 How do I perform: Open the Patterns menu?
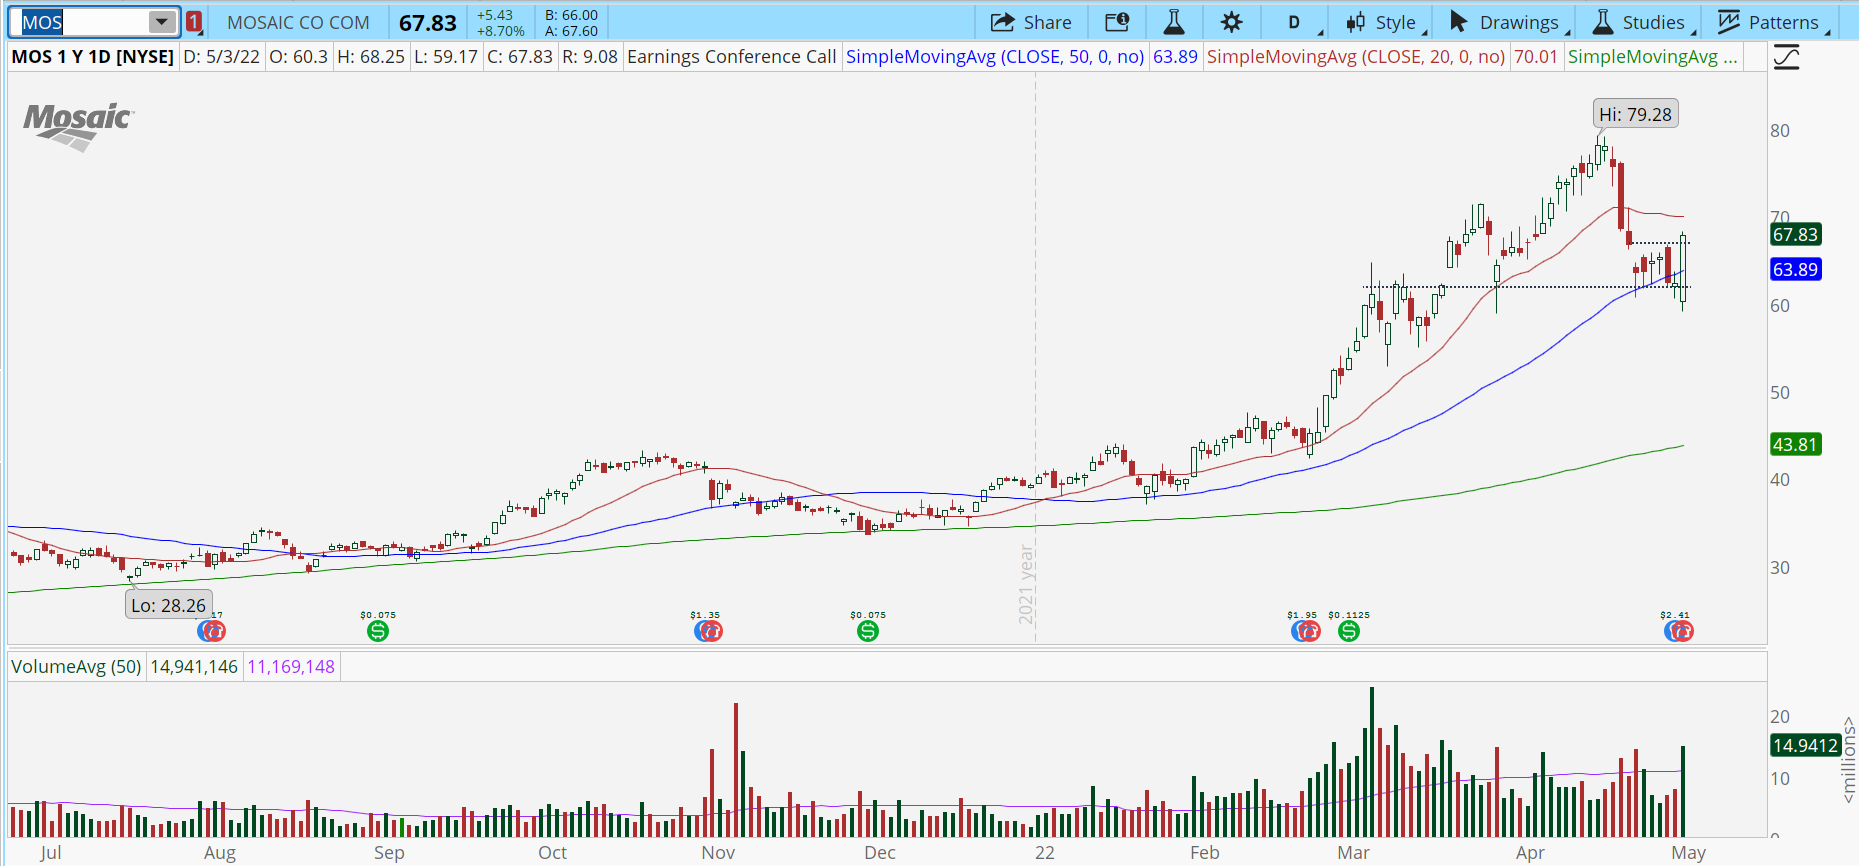tap(1774, 22)
